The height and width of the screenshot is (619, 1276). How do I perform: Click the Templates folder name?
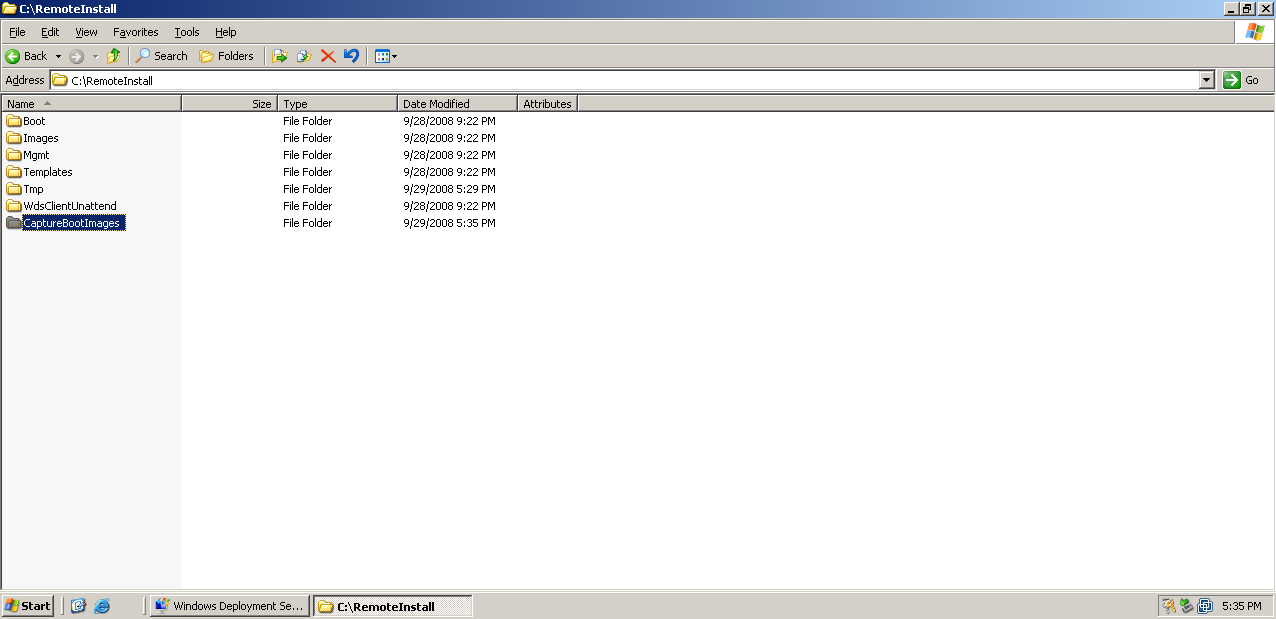[48, 172]
